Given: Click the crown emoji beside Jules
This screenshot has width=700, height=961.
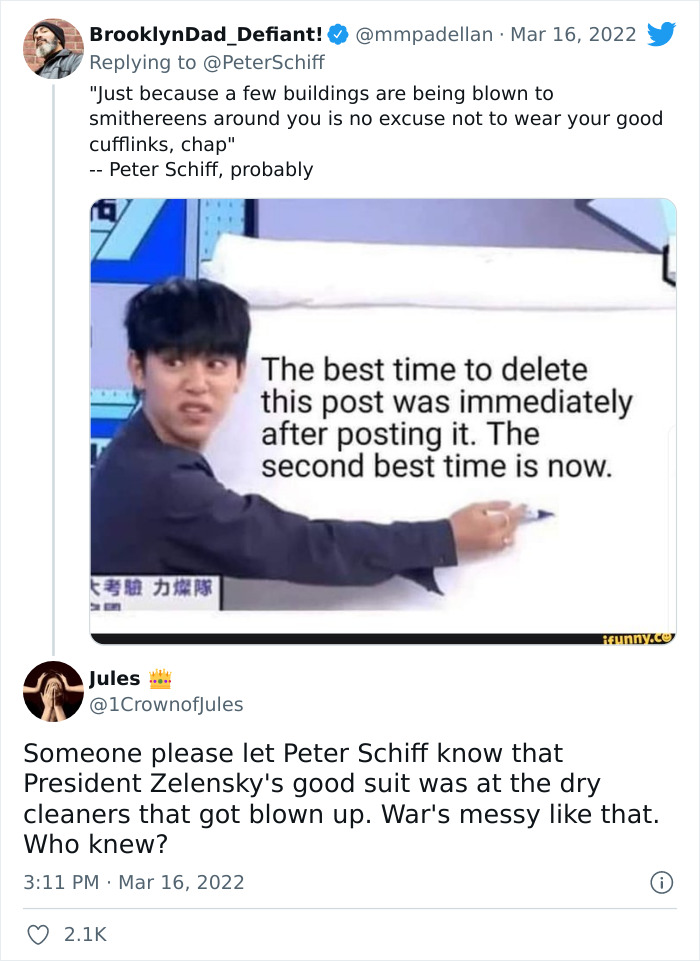Looking at the screenshot, I should pos(160,679).
